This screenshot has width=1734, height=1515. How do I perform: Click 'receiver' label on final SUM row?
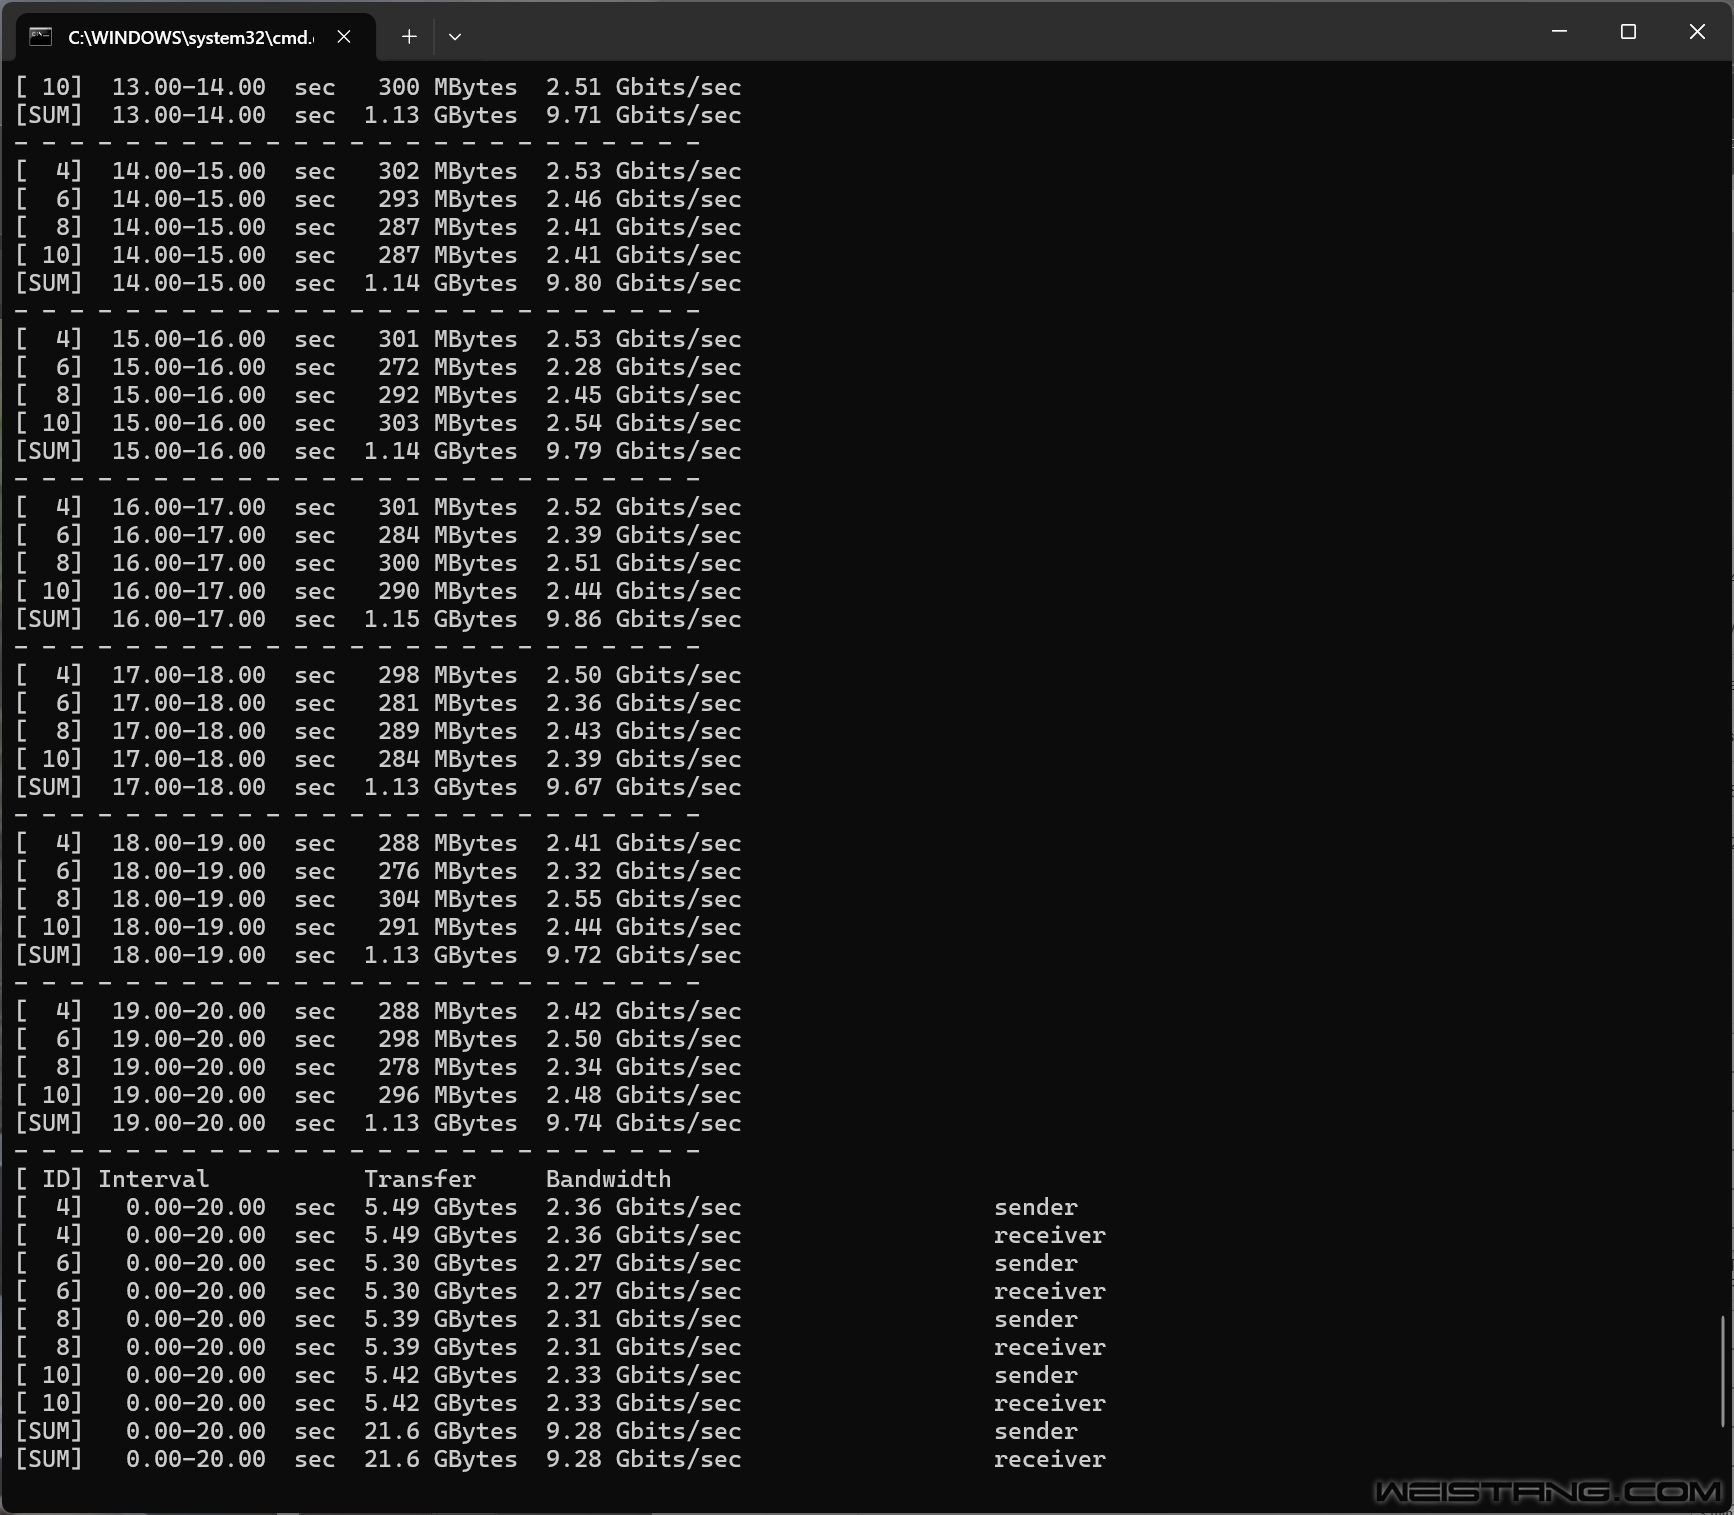pos(1050,1459)
